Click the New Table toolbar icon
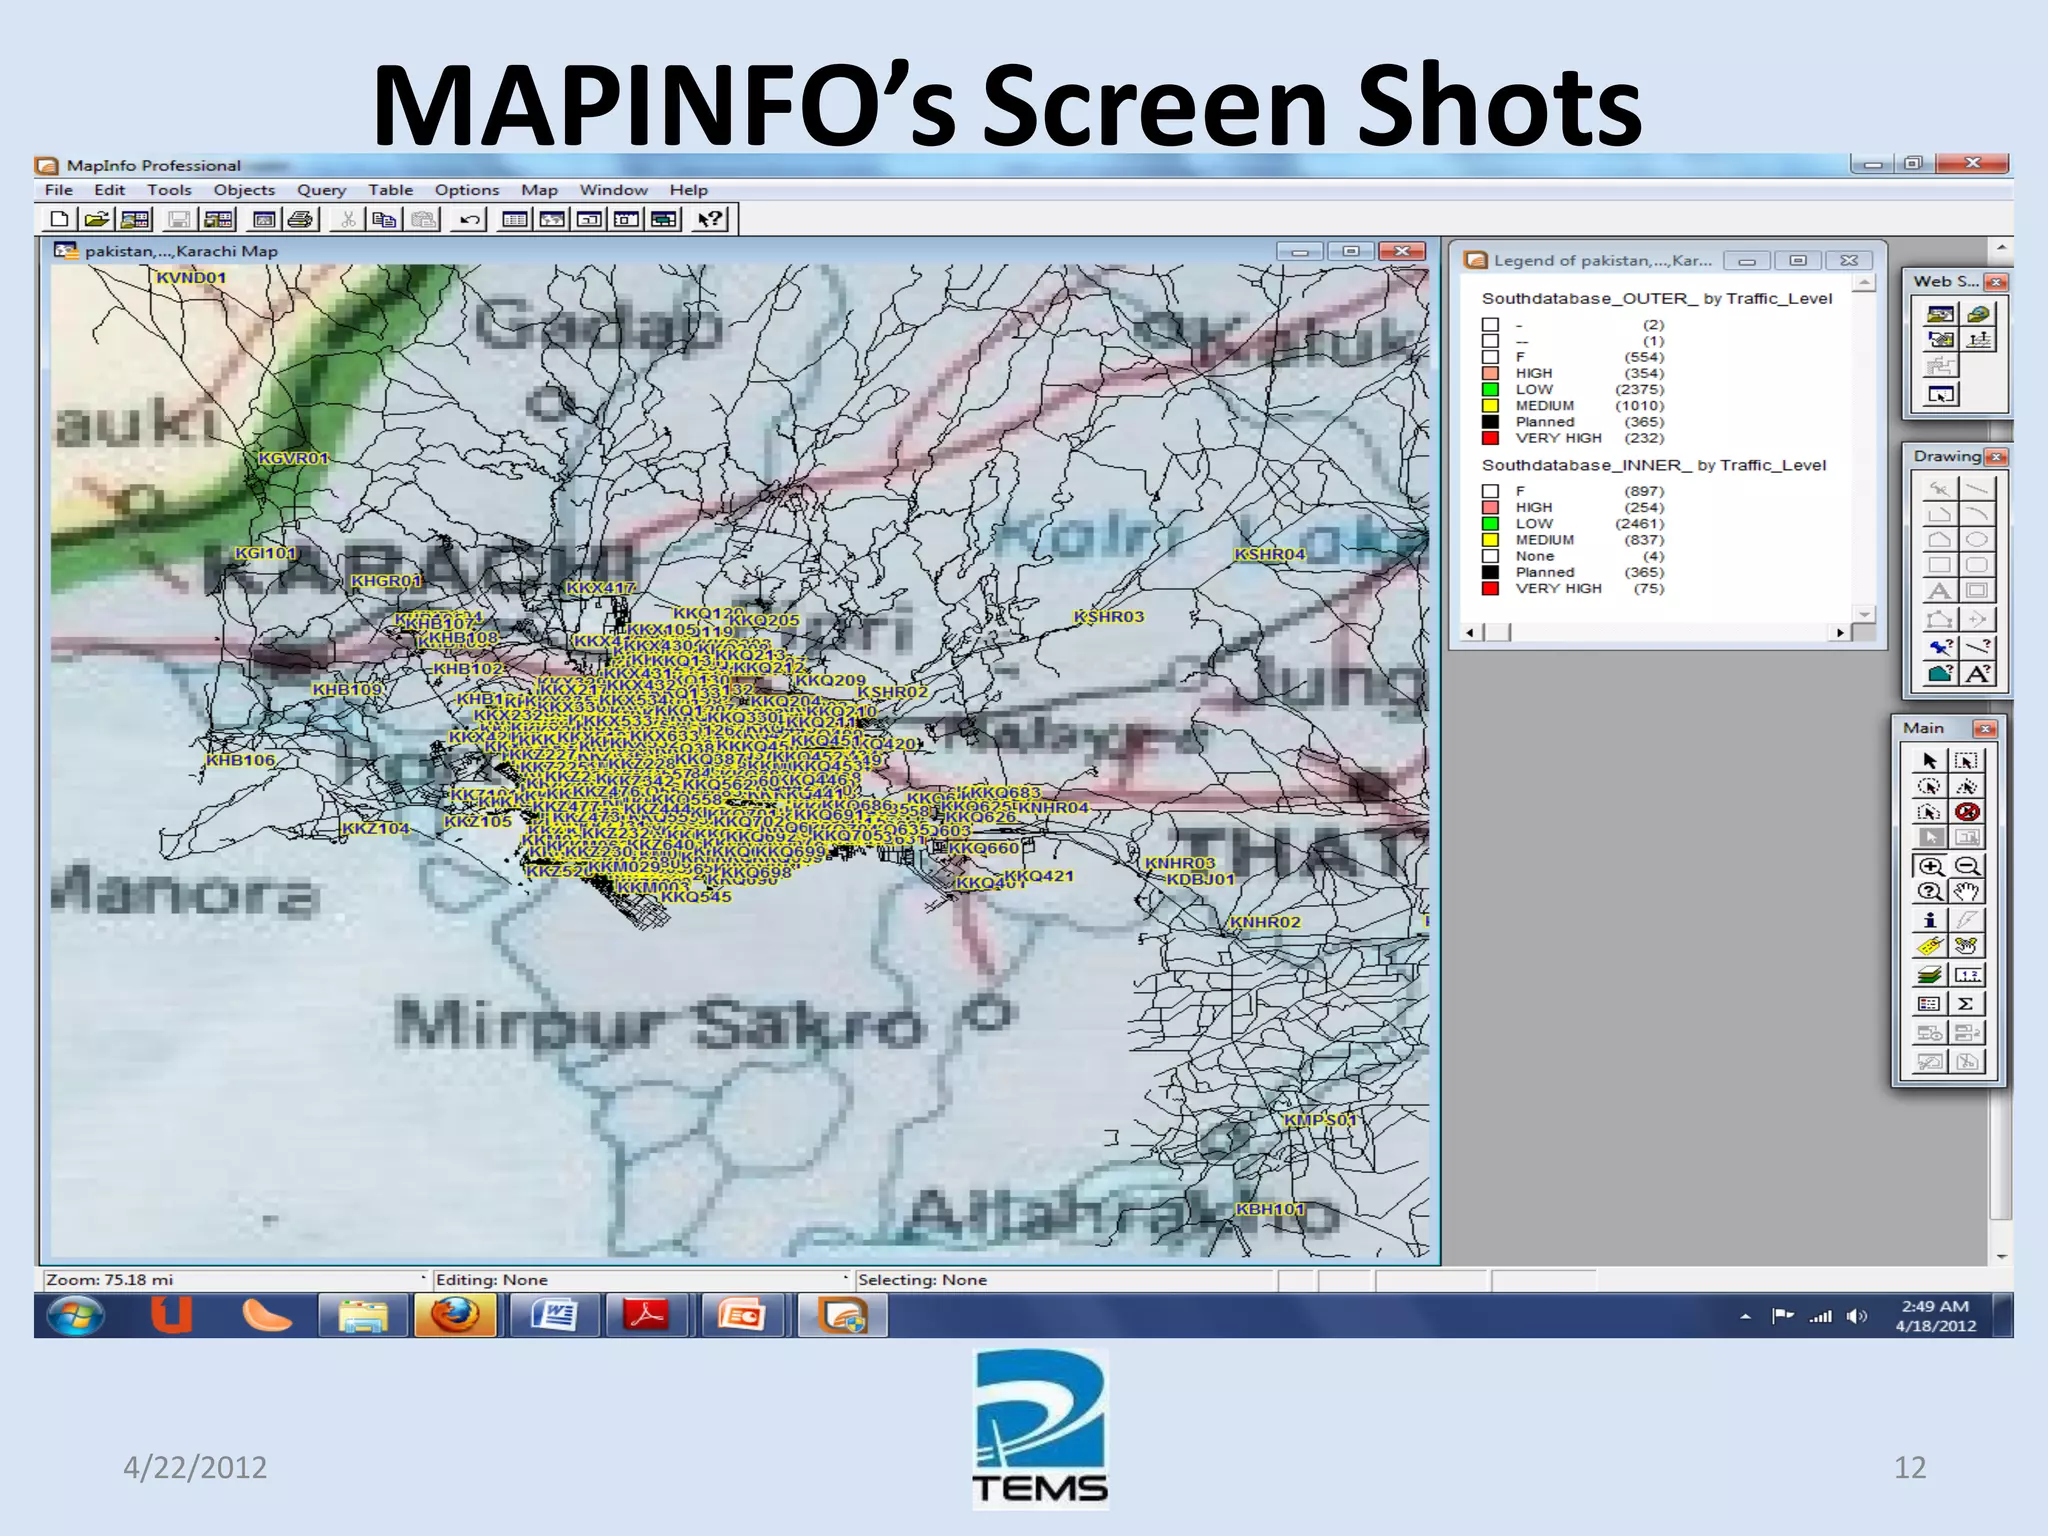This screenshot has width=2048, height=1536. (x=59, y=219)
